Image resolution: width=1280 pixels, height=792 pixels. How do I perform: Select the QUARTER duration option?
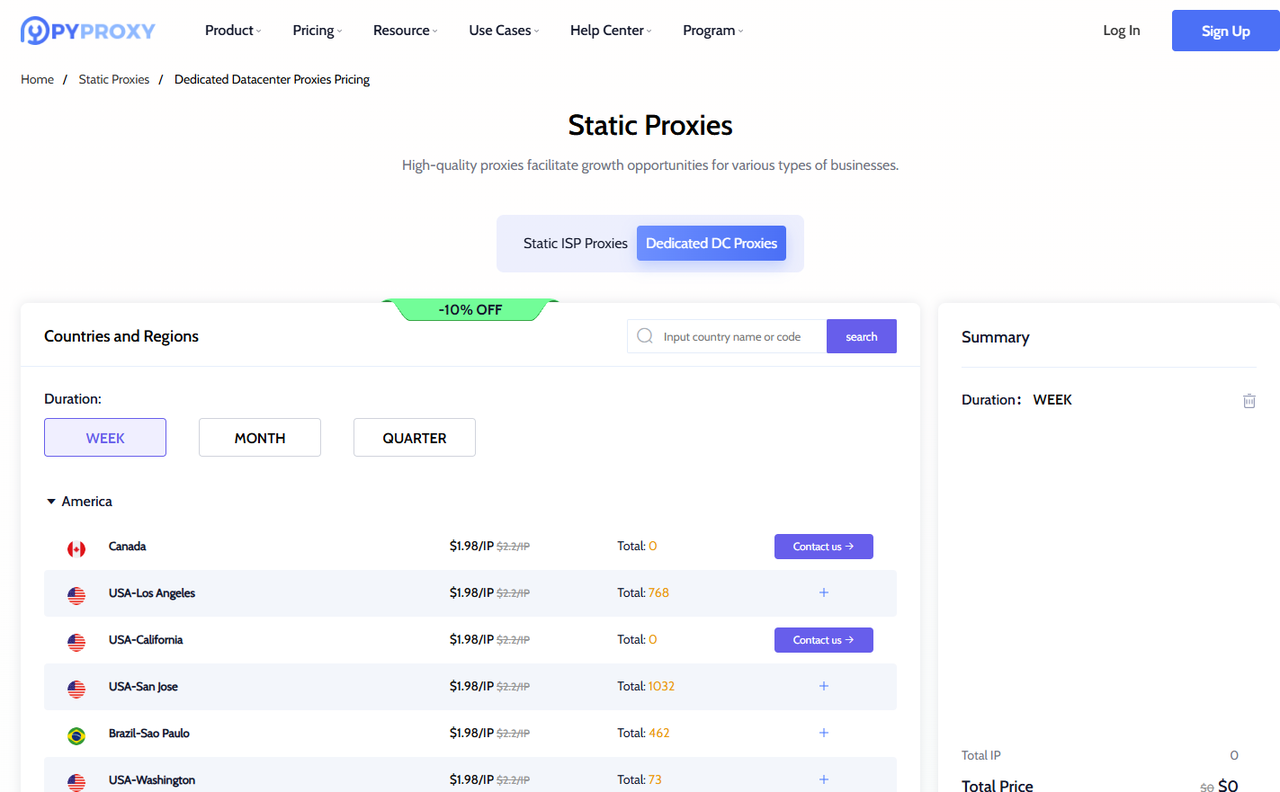click(414, 438)
